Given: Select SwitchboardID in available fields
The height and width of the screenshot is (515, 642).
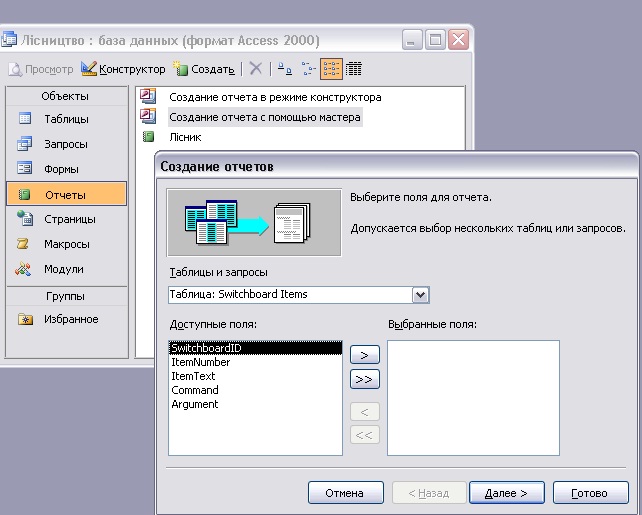Looking at the screenshot, I should (x=255, y=348).
